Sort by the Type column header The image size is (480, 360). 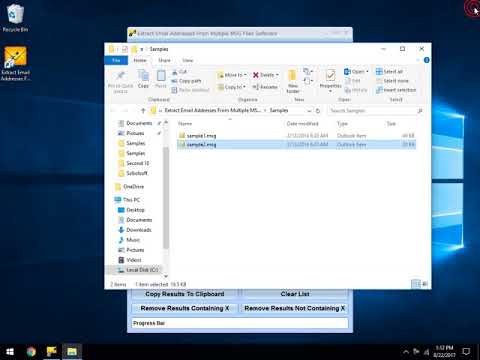pyautogui.click(x=342, y=124)
